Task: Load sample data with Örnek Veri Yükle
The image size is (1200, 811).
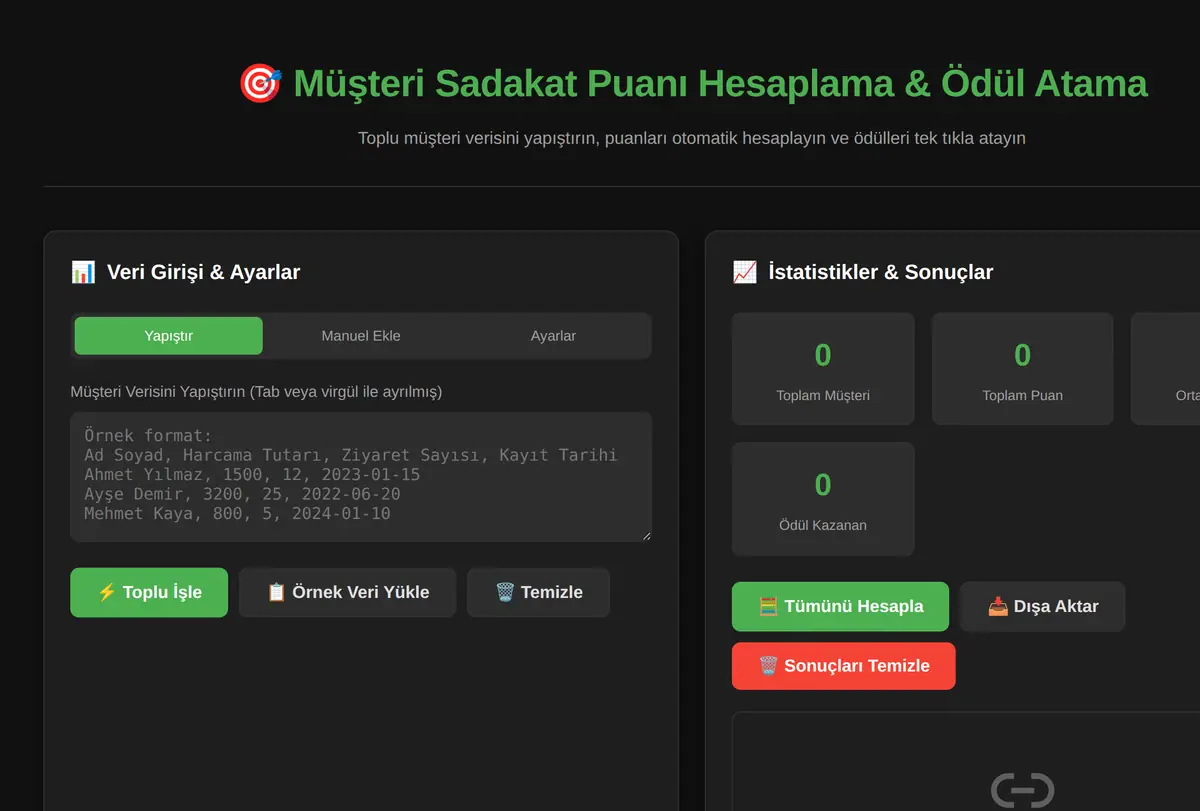Action: point(348,592)
